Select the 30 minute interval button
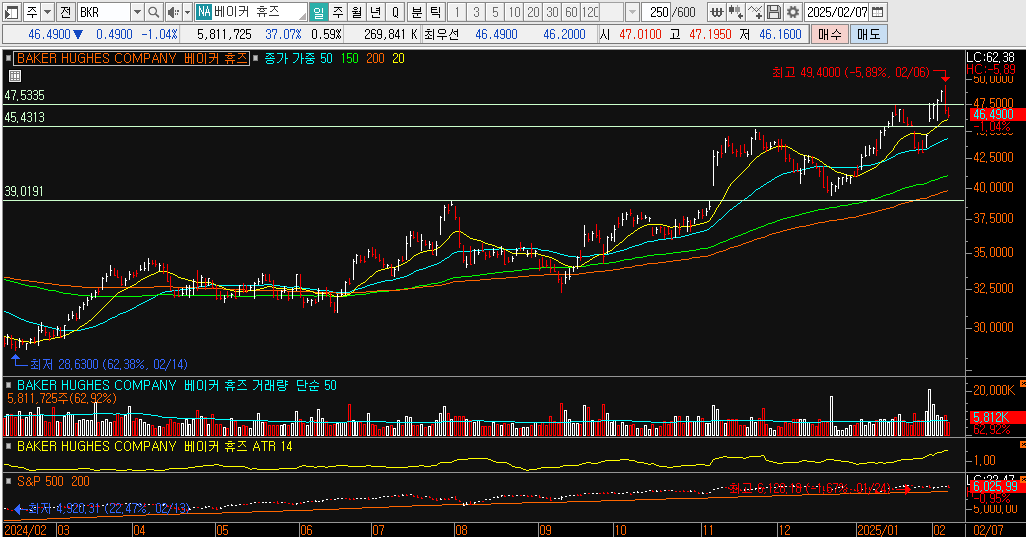This screenshot has width=1026, height=537. 552,12
